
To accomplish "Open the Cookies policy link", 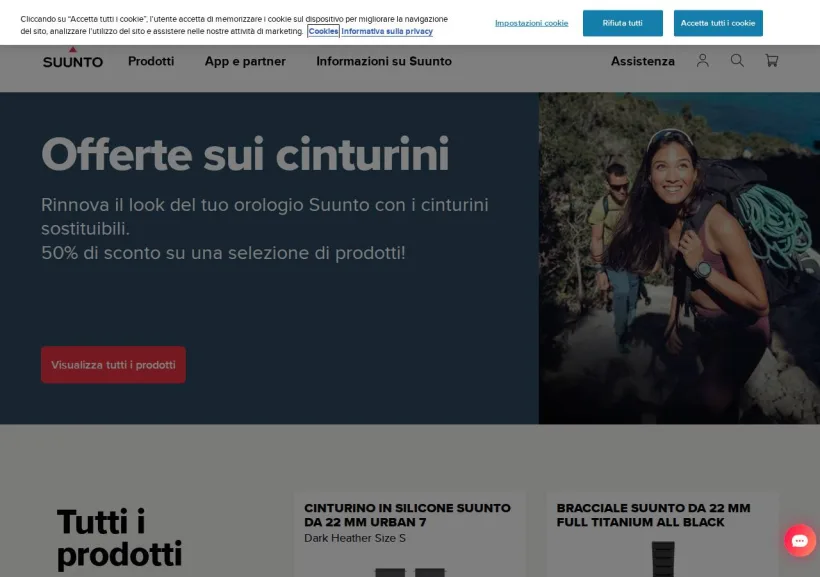I will tap(323, 31).
